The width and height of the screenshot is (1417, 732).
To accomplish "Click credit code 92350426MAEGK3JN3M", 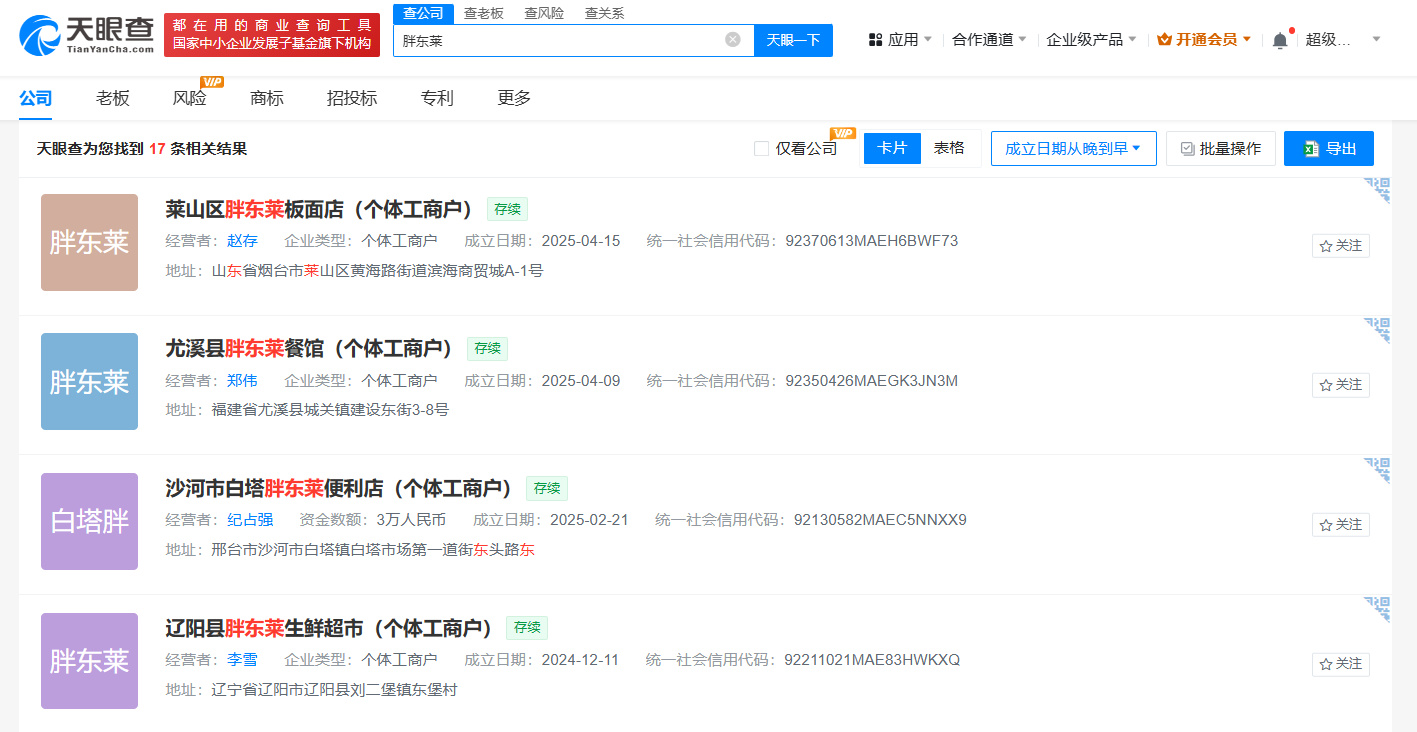I will [x=872, y=381].
